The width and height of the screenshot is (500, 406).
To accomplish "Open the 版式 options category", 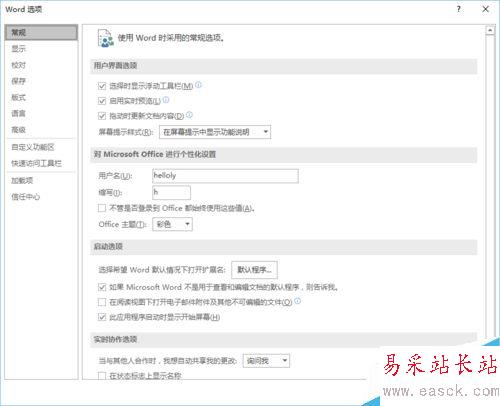I will pyautogui.click(x=19, y=97).
